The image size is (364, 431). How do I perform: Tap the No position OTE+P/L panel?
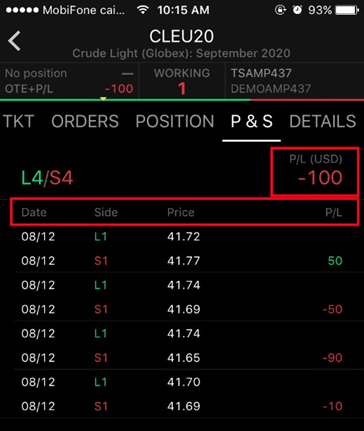point(69,81)
